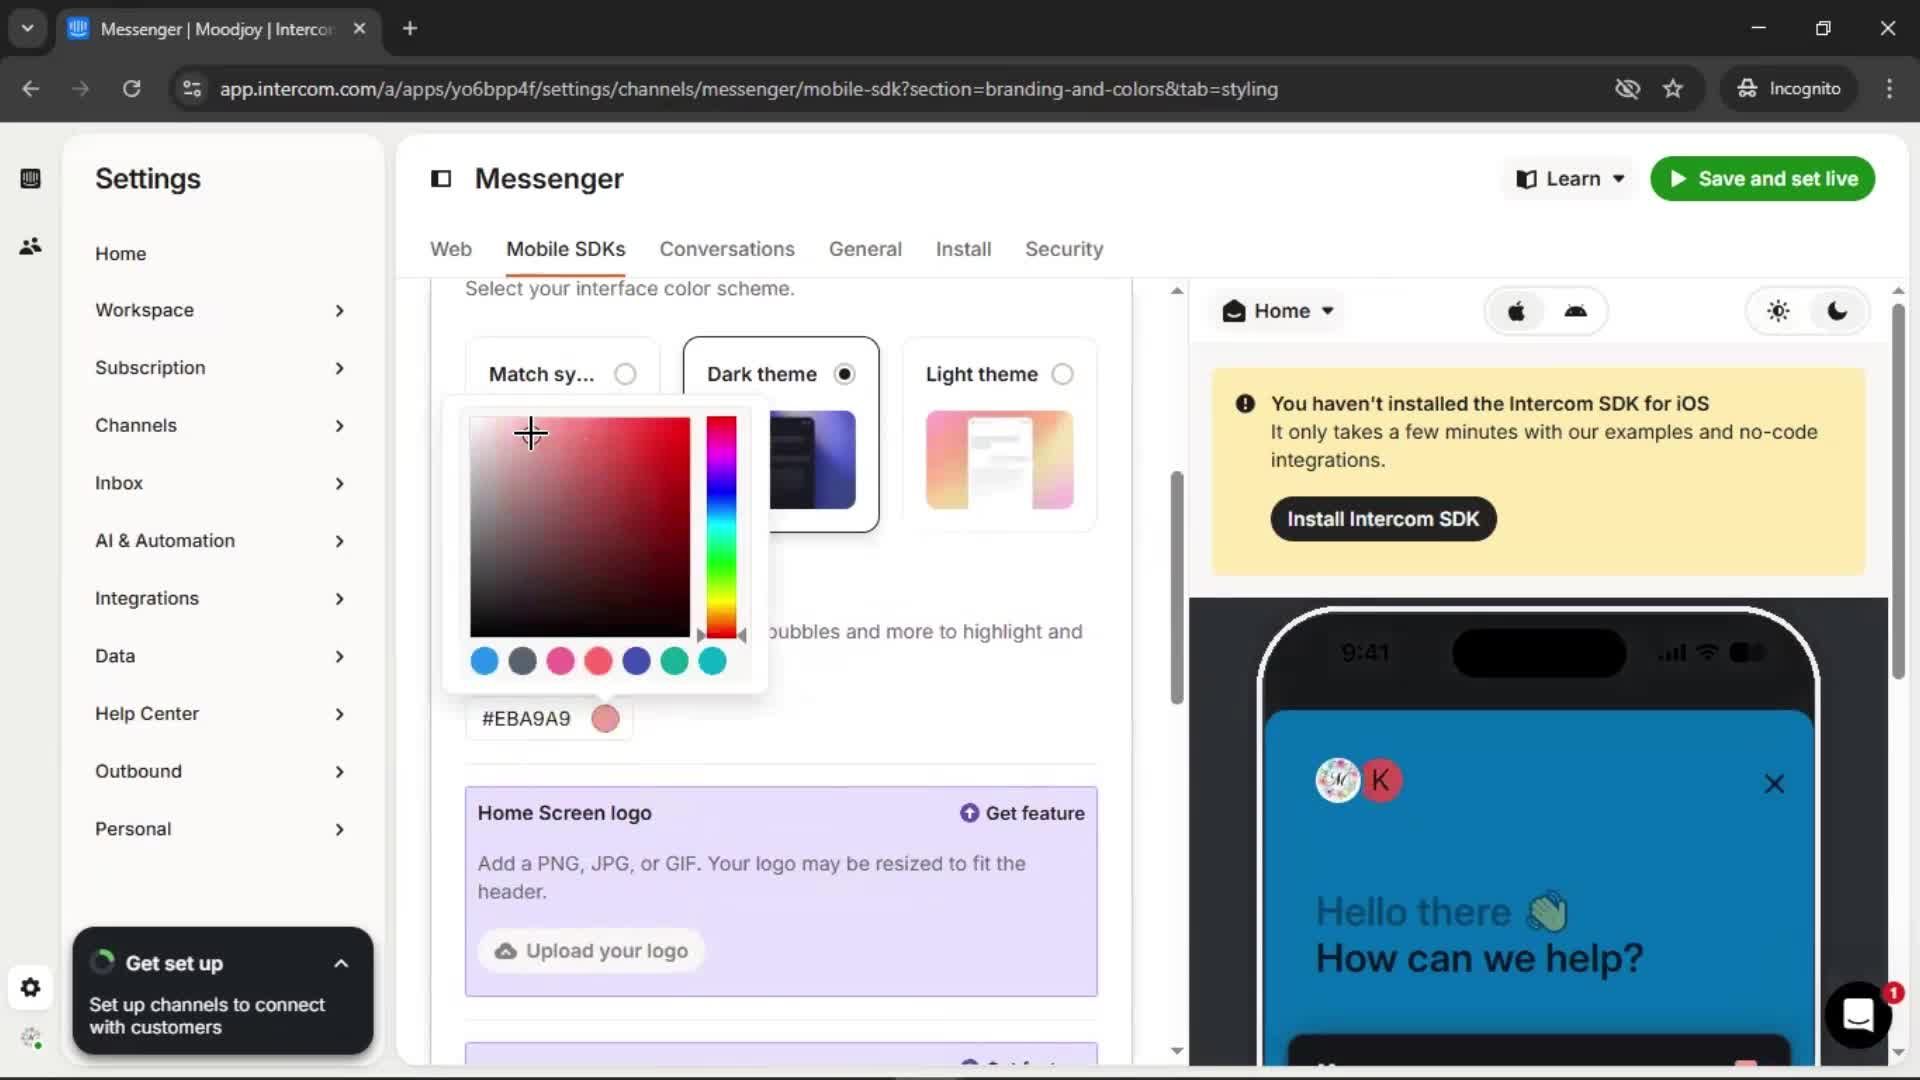
Task: Toggle the sidebar panel icon beside Messenger
Action: pos(441,179)
